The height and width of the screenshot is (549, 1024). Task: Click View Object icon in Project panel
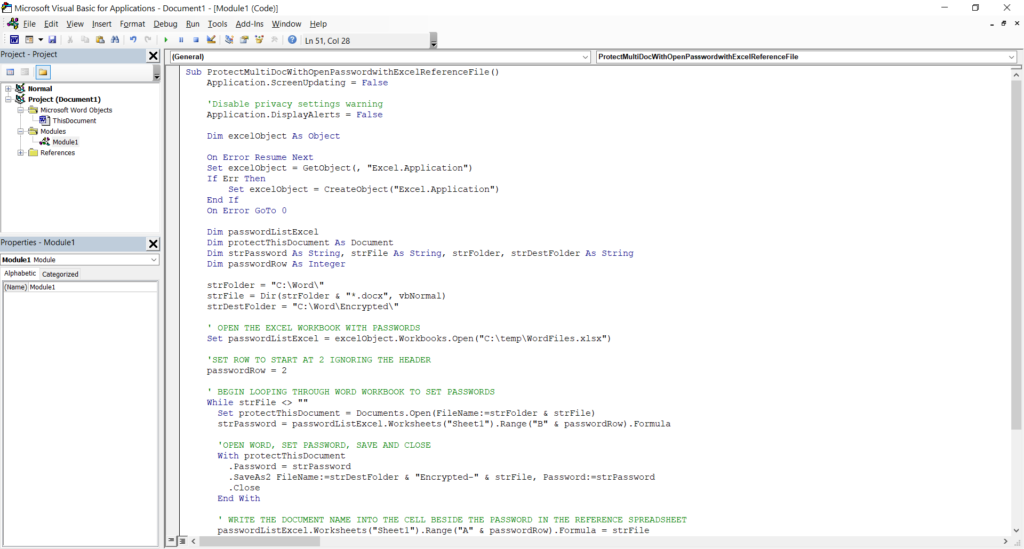[x=25, y=72]
